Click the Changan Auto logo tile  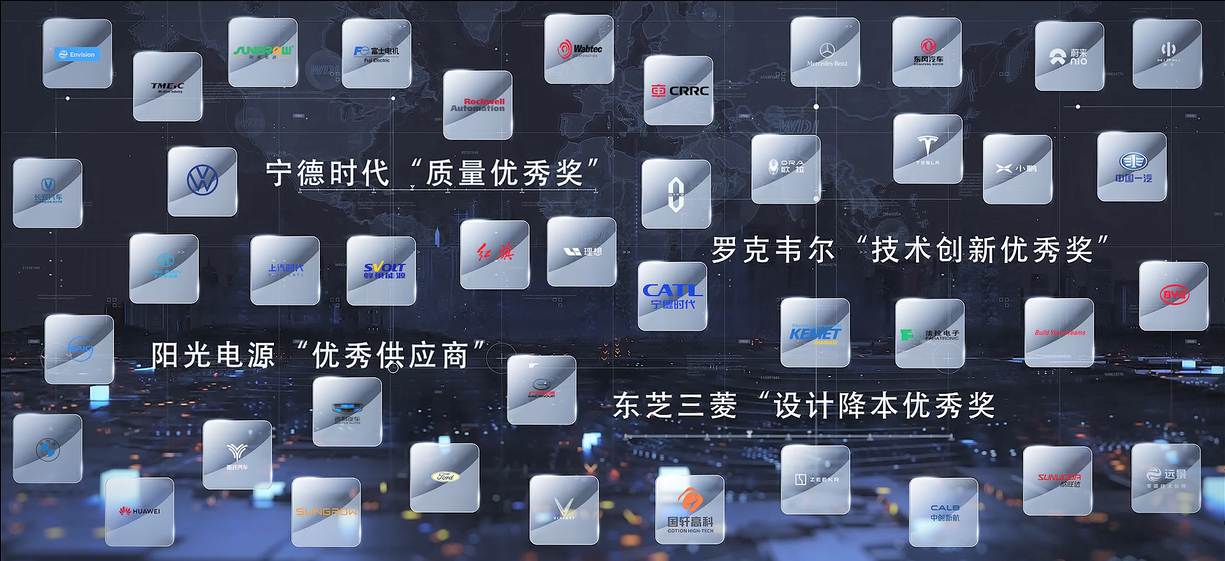pyautogui.click(x=47, y=192)
